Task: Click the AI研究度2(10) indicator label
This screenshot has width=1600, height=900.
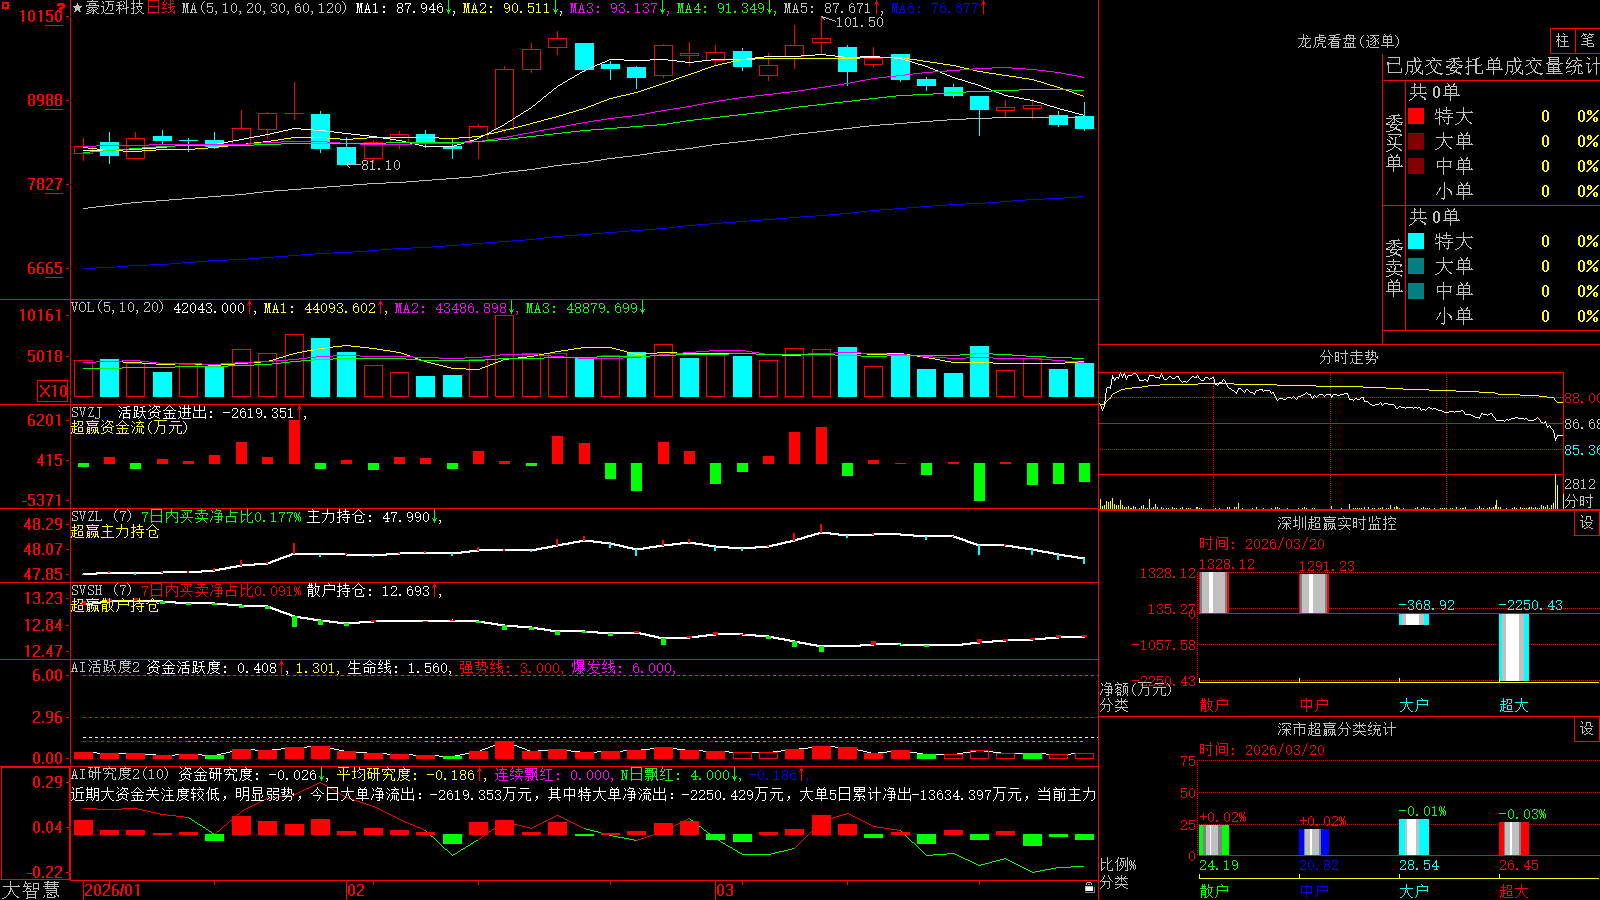Action: 120,774
